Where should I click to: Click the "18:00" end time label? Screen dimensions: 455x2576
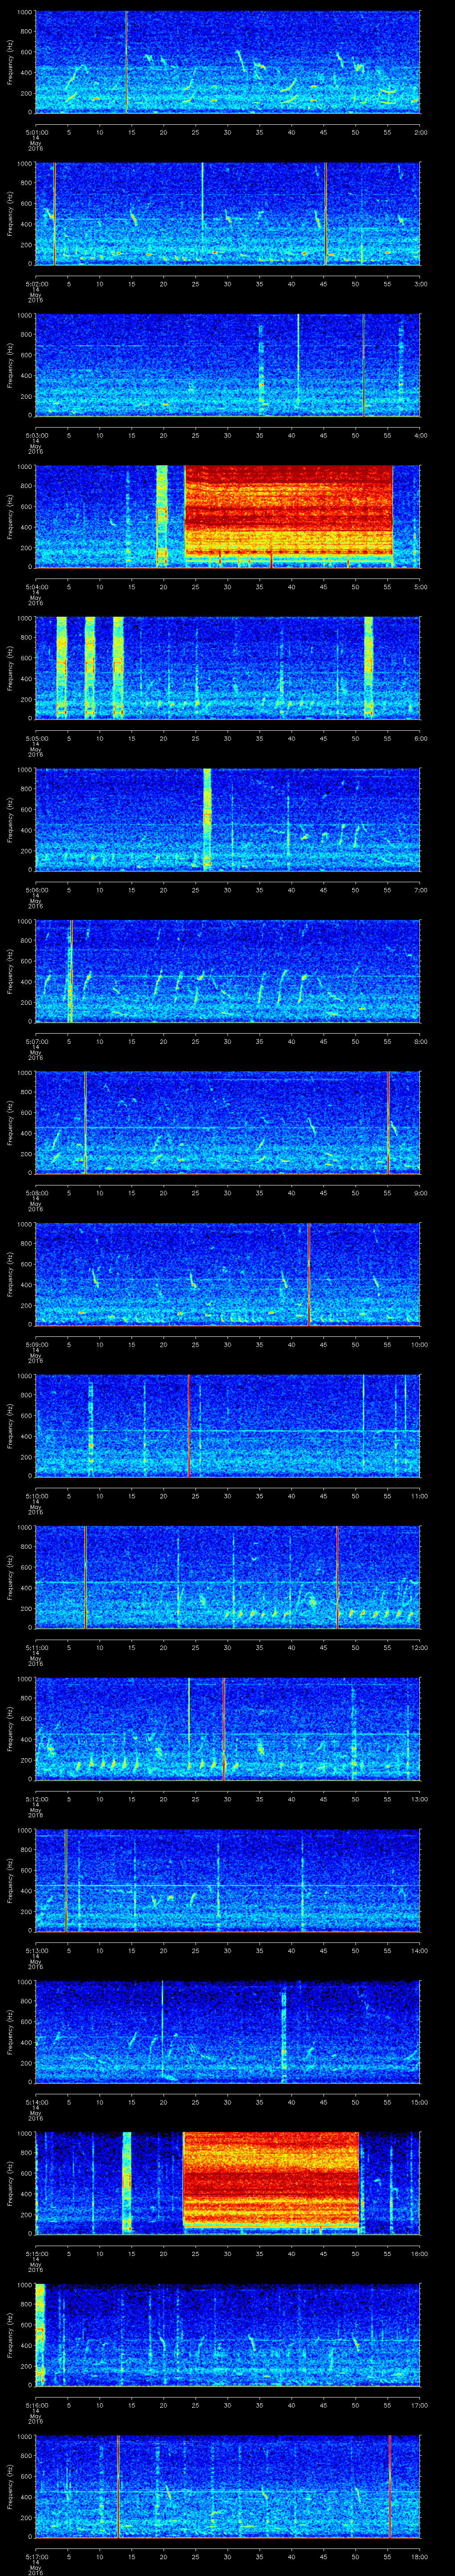click(419, 2557)
